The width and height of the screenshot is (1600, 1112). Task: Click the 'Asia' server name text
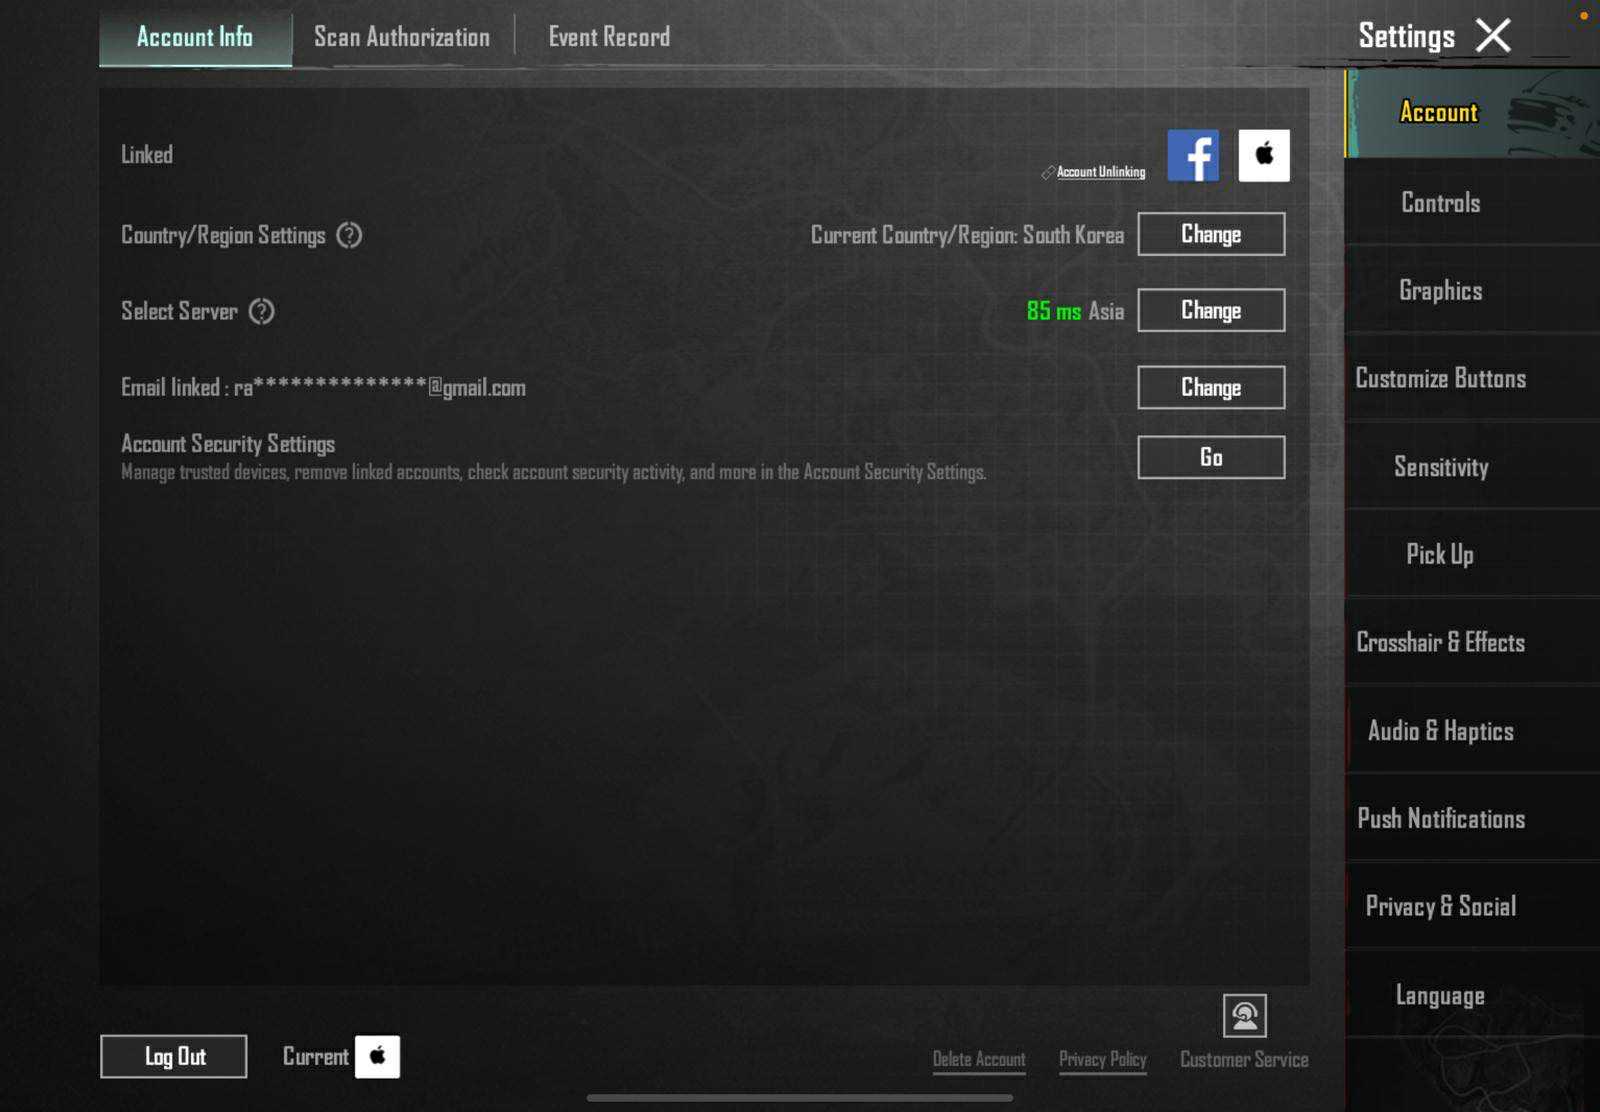[x=1106, y=311]
